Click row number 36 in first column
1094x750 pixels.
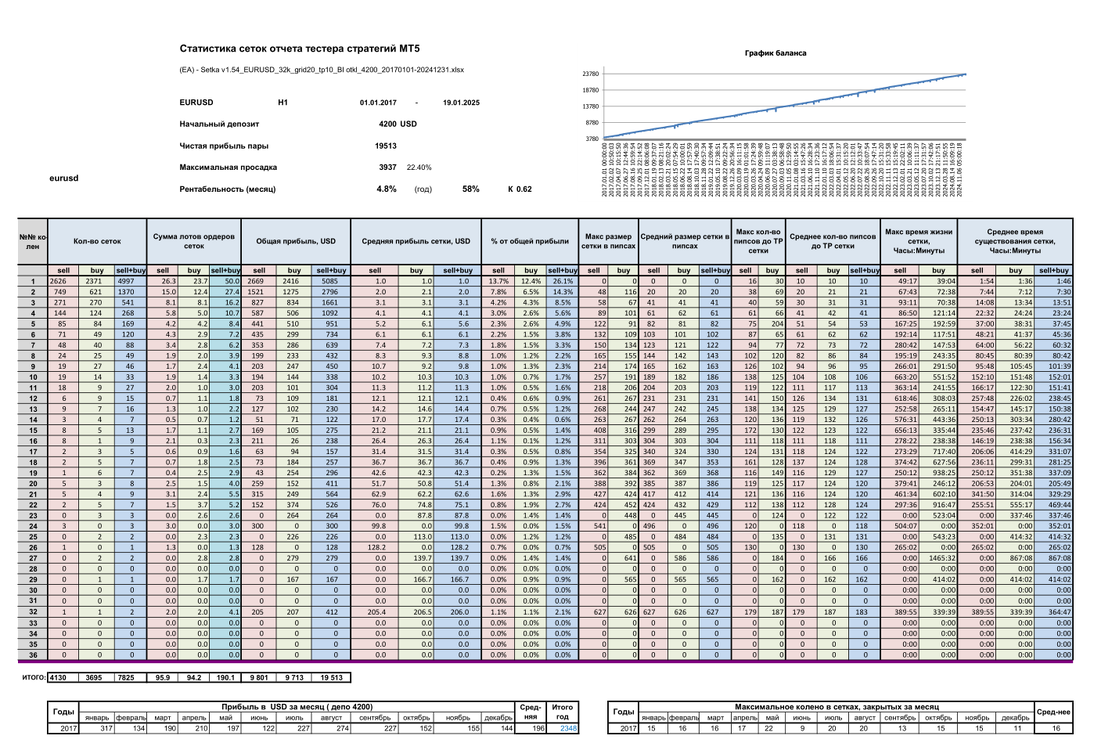[33, 654]
